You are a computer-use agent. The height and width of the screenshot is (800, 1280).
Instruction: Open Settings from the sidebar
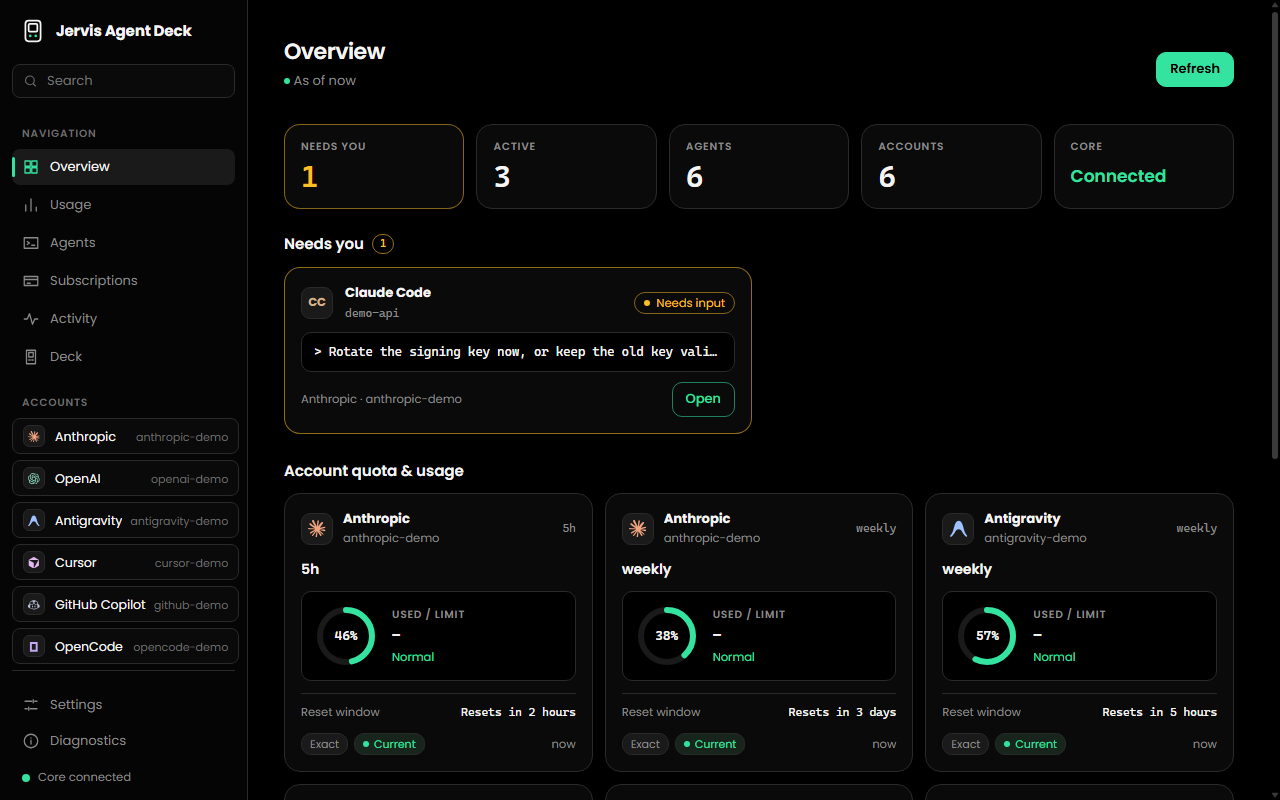(124, 705)
